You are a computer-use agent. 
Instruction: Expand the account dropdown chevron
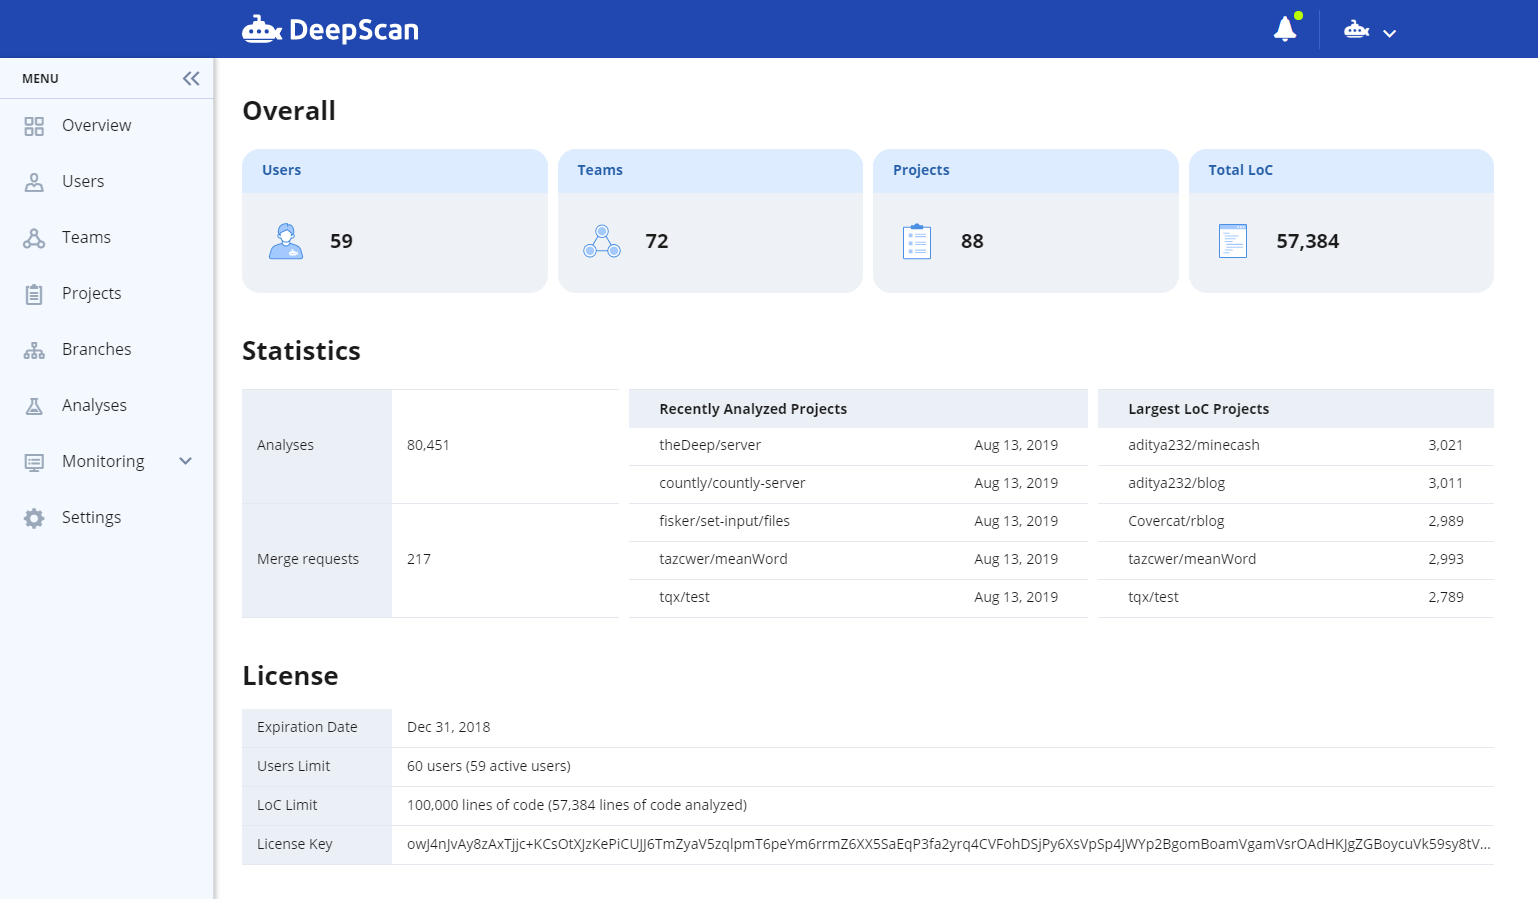1390,33
